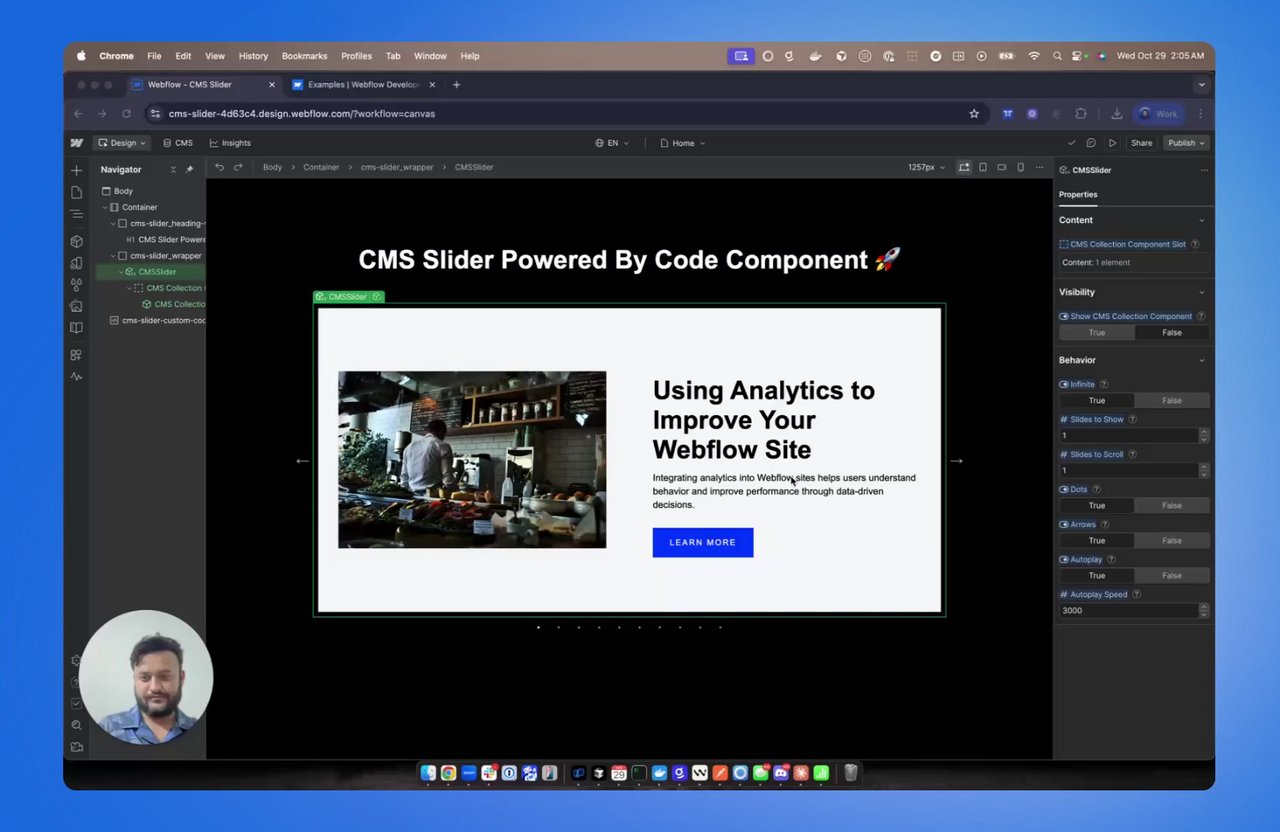Open the Apps grid icon in sidebar
Image resolution: width=1280 pixels, height=832 pixels.
click(76, 355)
